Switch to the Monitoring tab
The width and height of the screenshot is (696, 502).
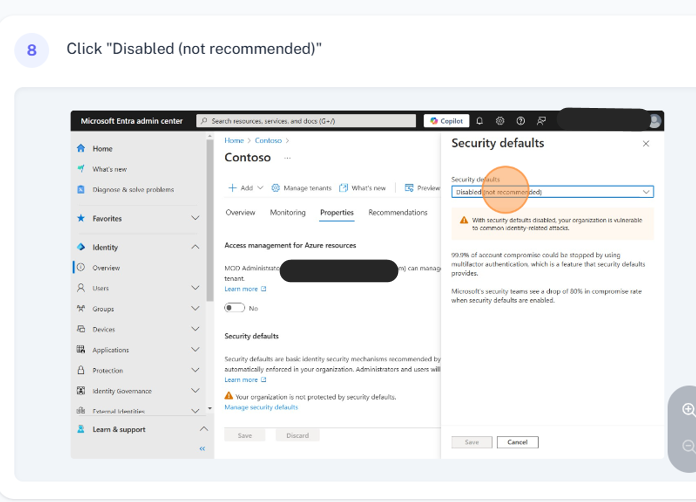(288, 212)
